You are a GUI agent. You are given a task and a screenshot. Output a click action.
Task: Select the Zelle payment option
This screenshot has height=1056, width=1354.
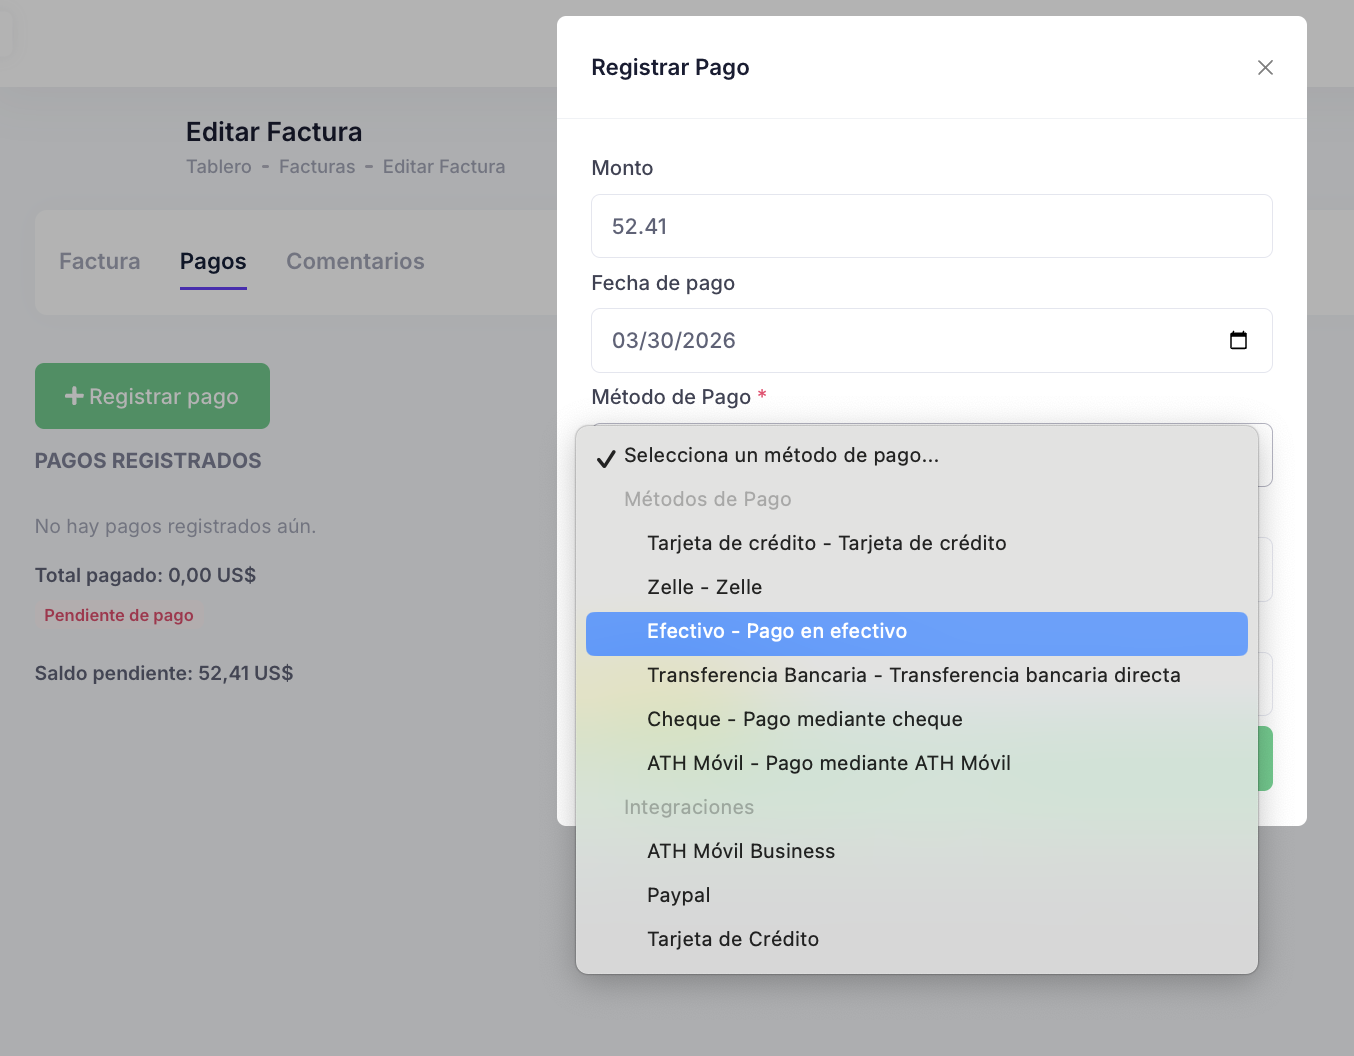click(x=704, y=587)
